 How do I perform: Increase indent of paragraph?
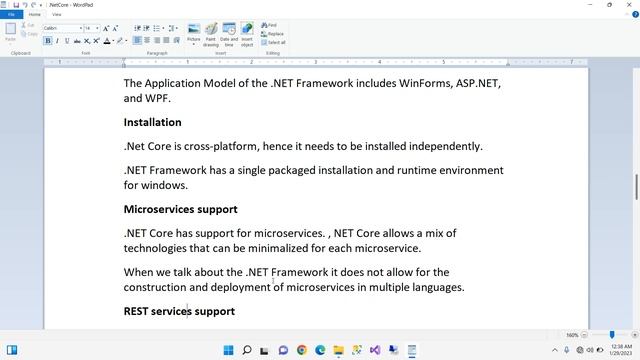coord(147,28)
